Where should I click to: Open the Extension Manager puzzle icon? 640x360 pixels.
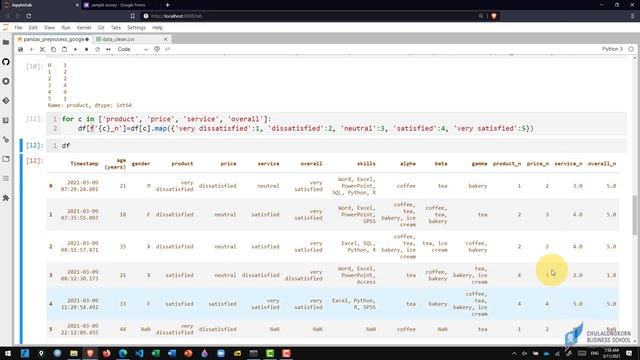click(6, 198)
